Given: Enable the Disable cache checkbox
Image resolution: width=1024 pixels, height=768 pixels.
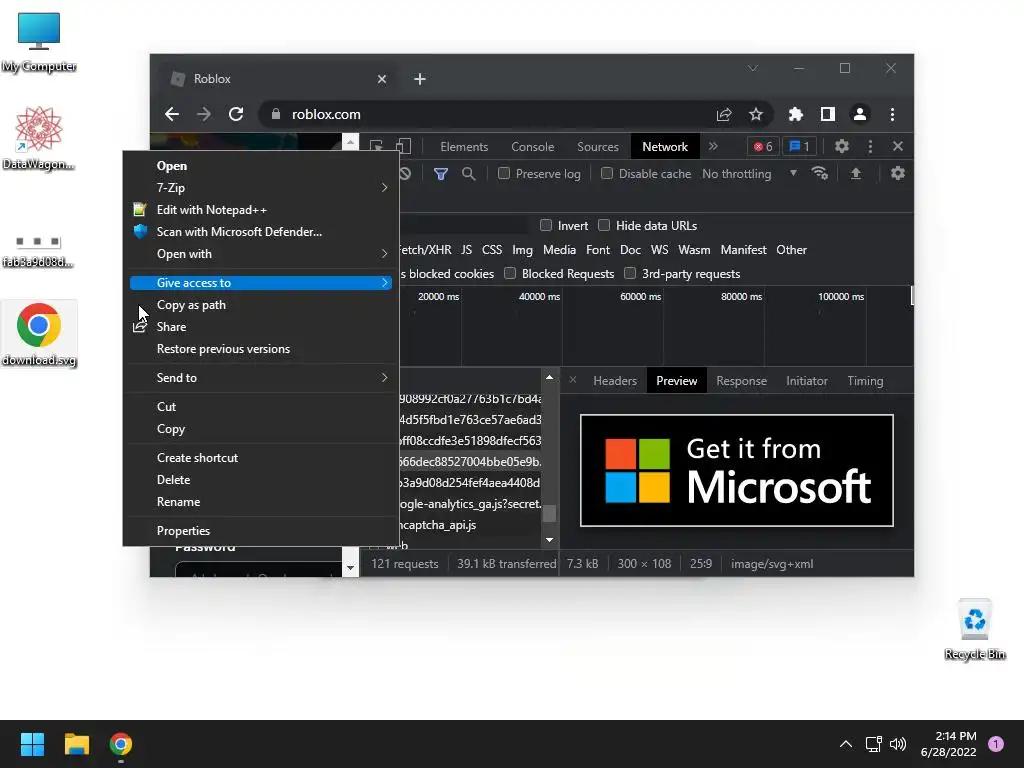Looking at the screenshot, I should [607, 173].
